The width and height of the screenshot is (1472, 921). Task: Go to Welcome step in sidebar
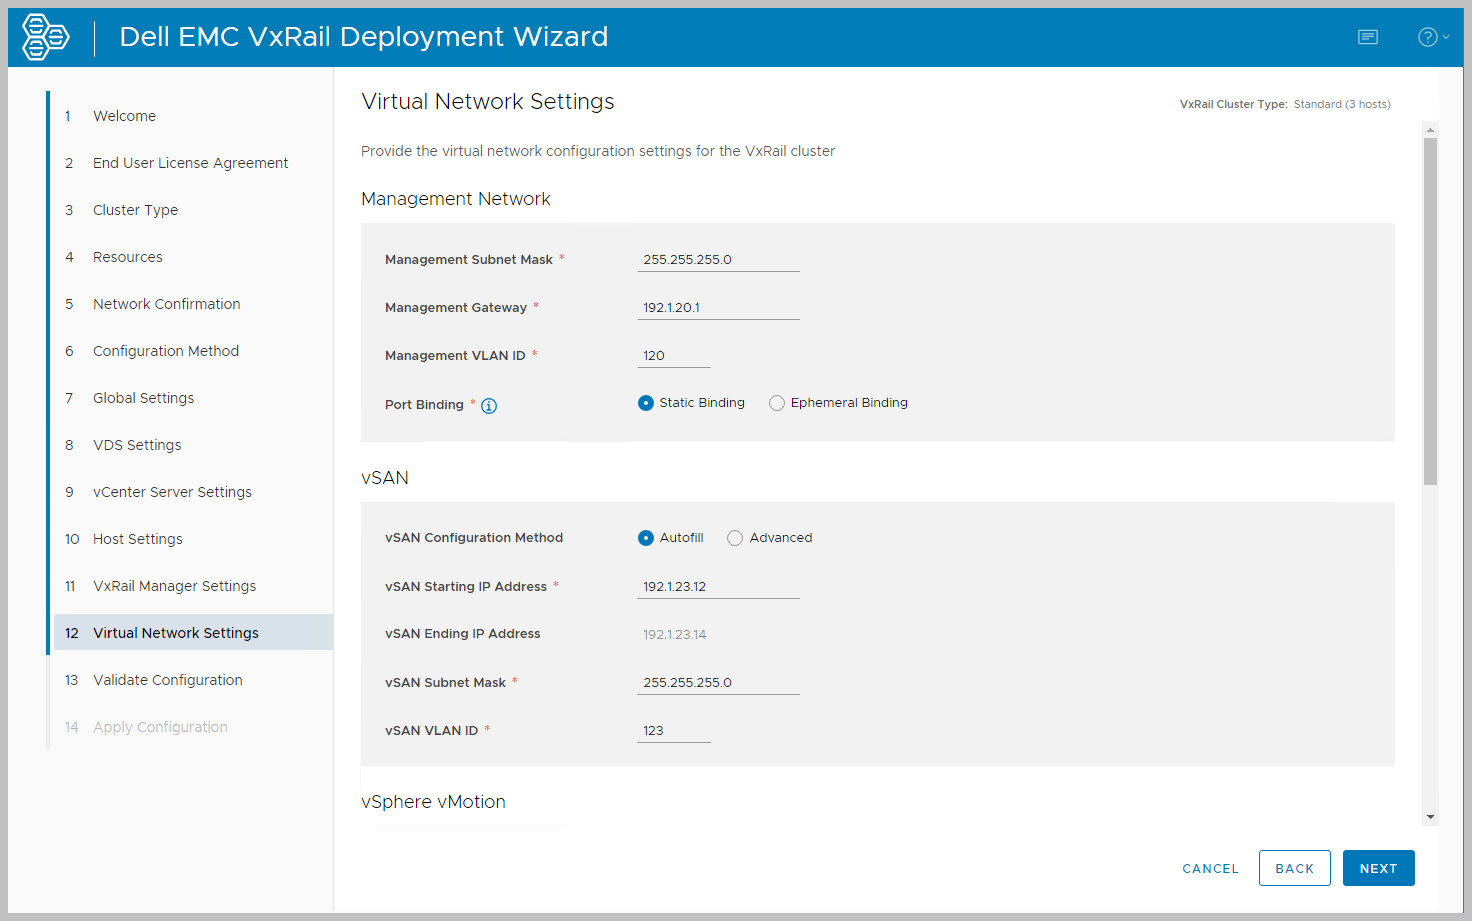[x=124, y=116]
